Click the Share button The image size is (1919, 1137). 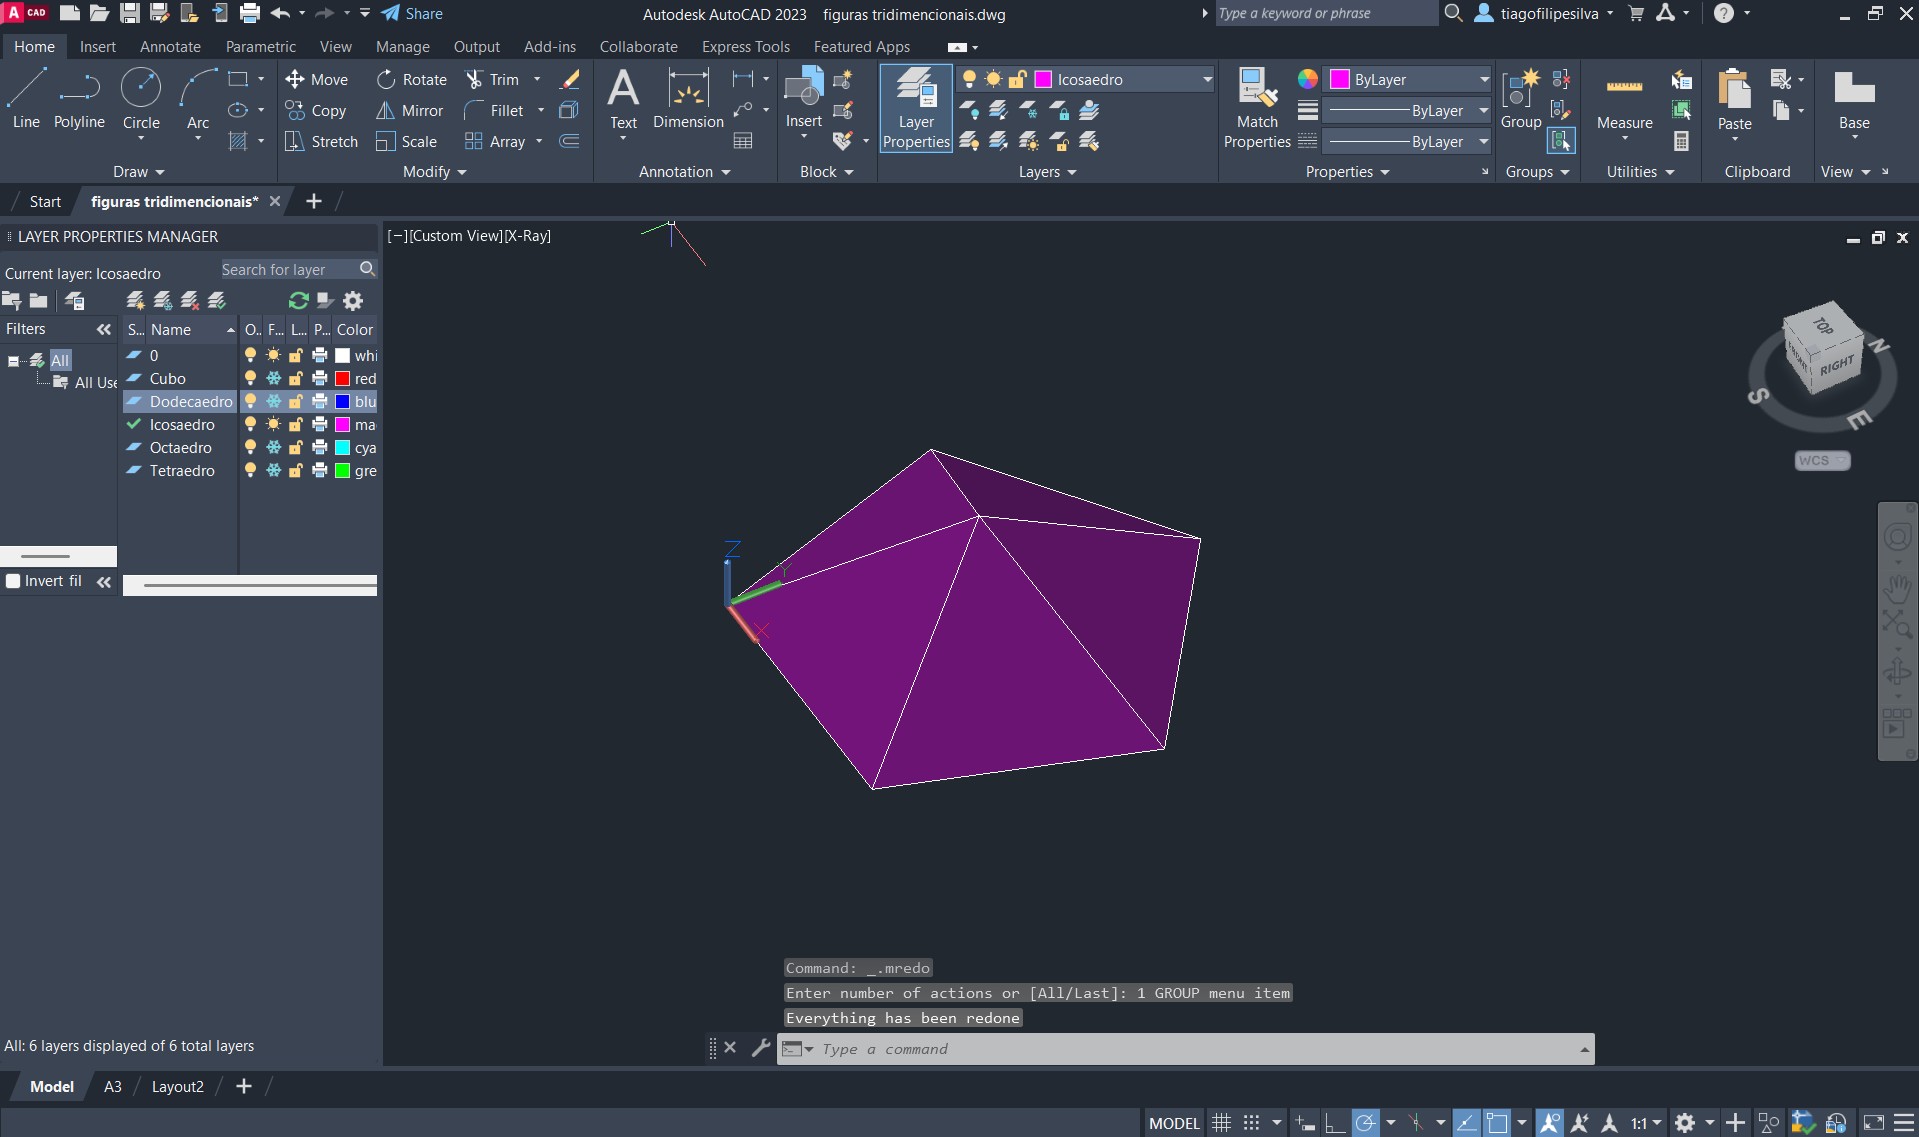(412, 14)
